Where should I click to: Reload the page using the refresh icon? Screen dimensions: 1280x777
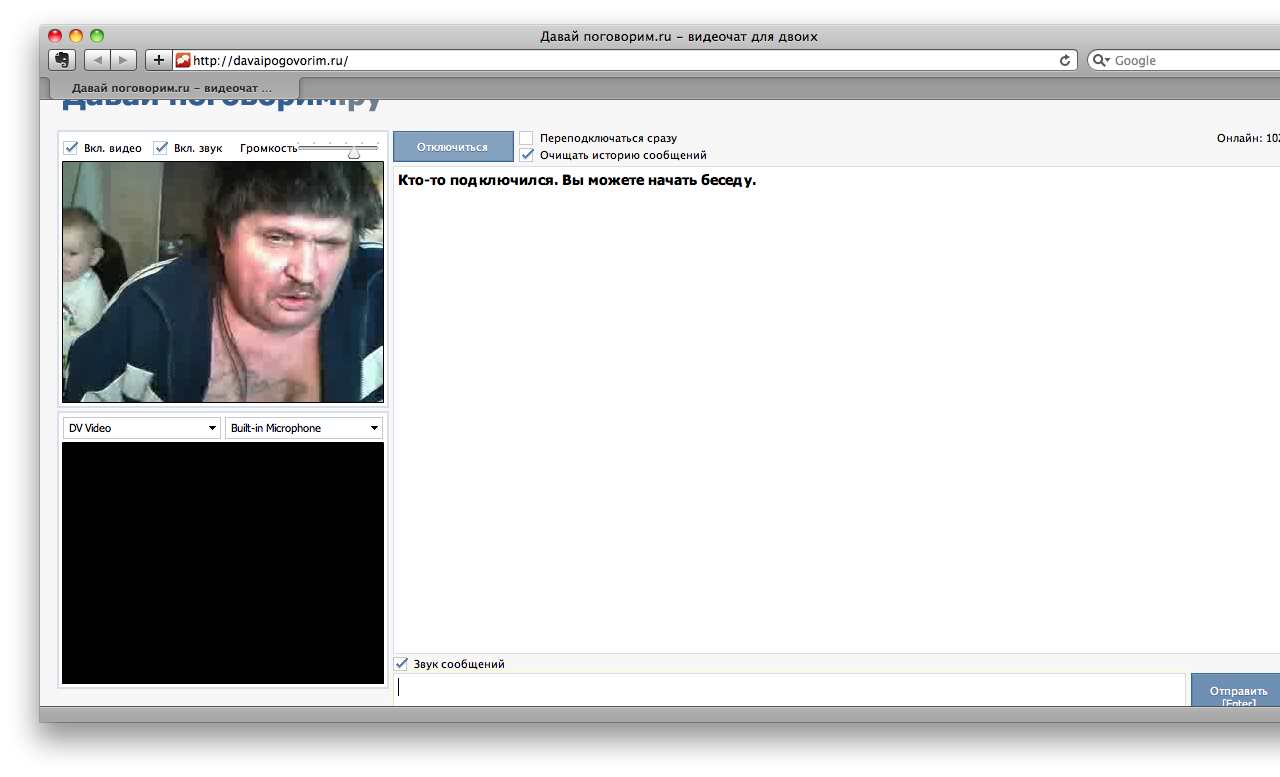[1065, 60]
